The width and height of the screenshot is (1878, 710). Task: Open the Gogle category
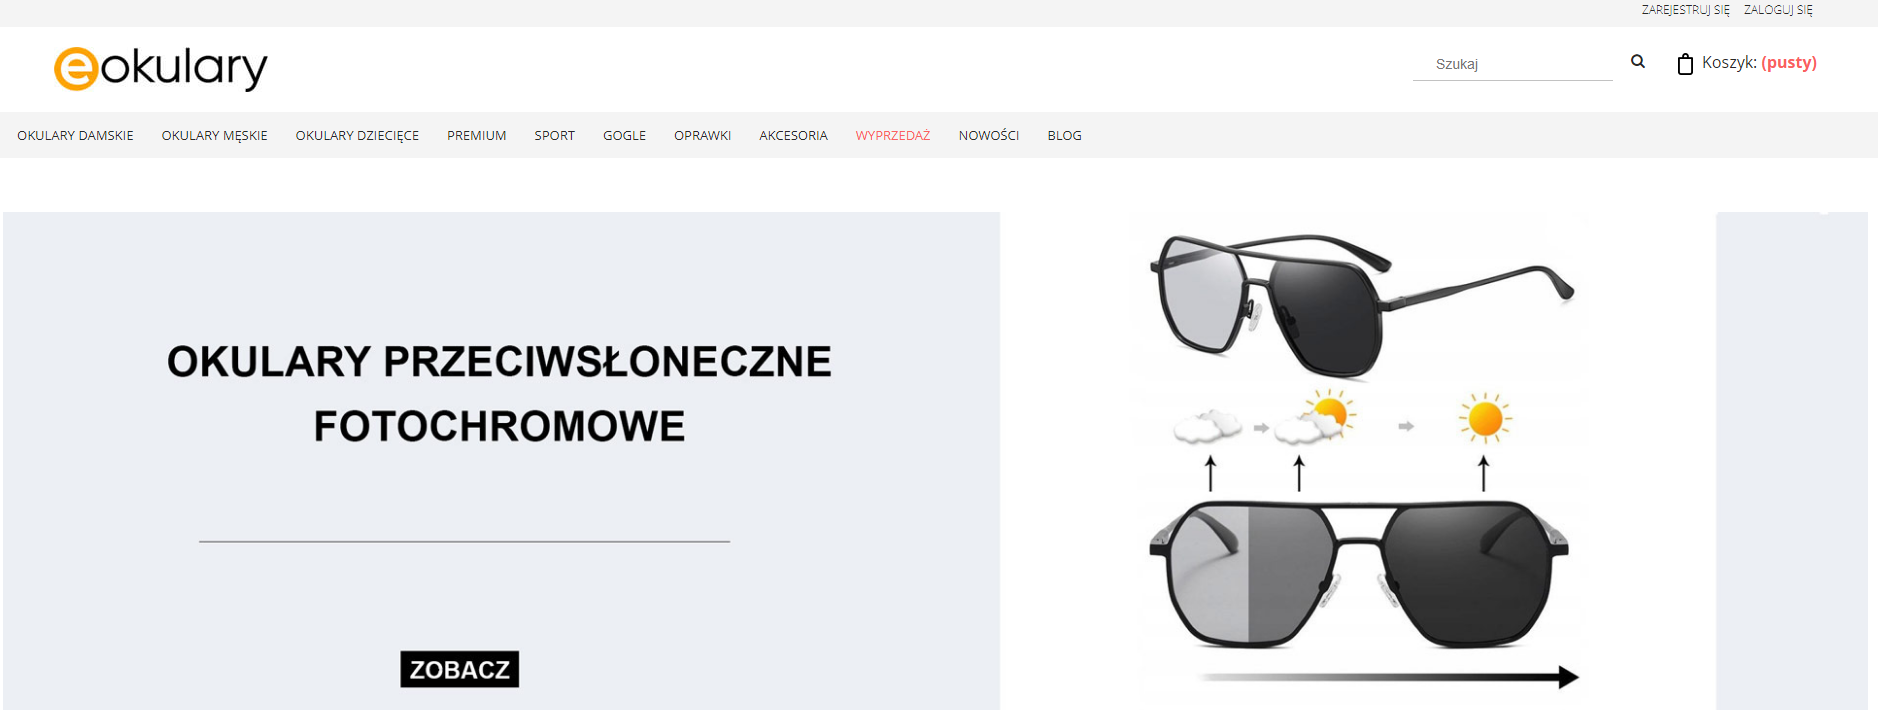[x=624, y=135]
